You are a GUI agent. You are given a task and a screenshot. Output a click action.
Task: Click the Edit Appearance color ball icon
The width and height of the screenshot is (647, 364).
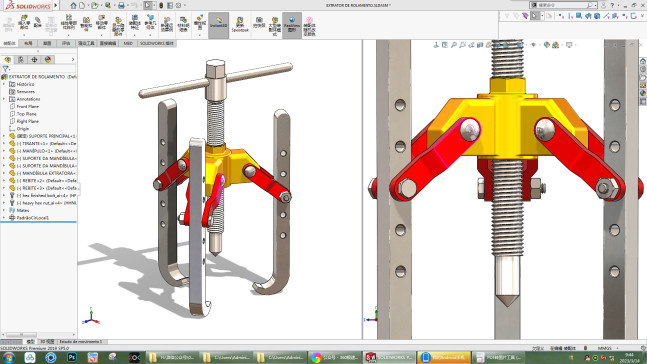pos(547,45)
